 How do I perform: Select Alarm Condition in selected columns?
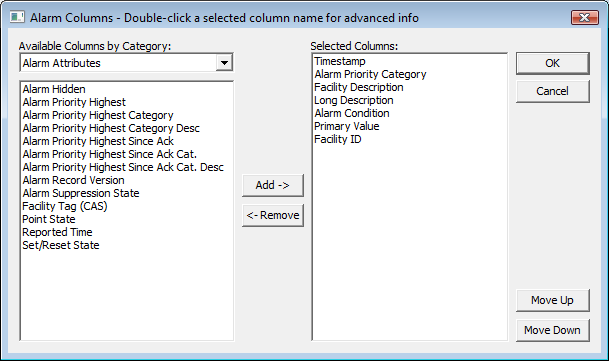point(352,113)
